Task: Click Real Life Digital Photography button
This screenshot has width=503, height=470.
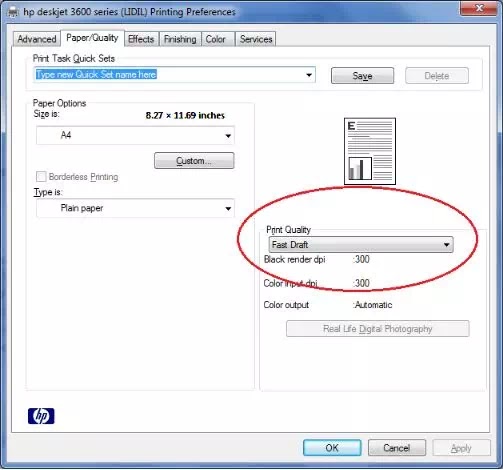Action: pyautogui.click(x=378, y=329)
